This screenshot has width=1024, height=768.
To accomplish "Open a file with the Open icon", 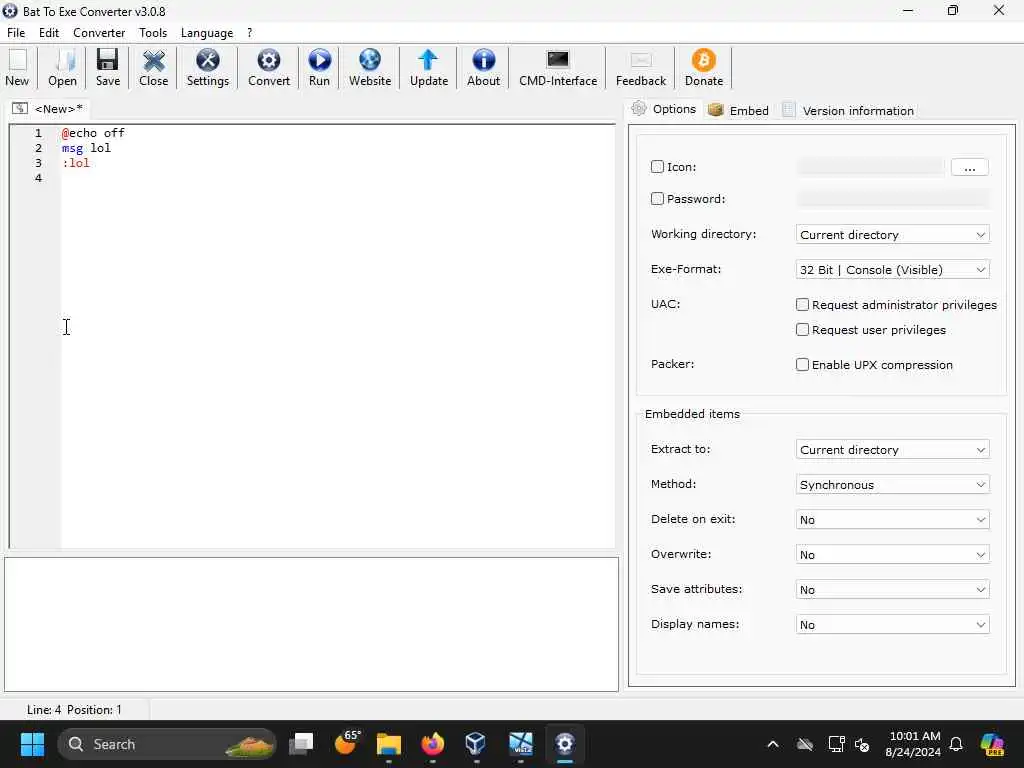I will point(63,68).
